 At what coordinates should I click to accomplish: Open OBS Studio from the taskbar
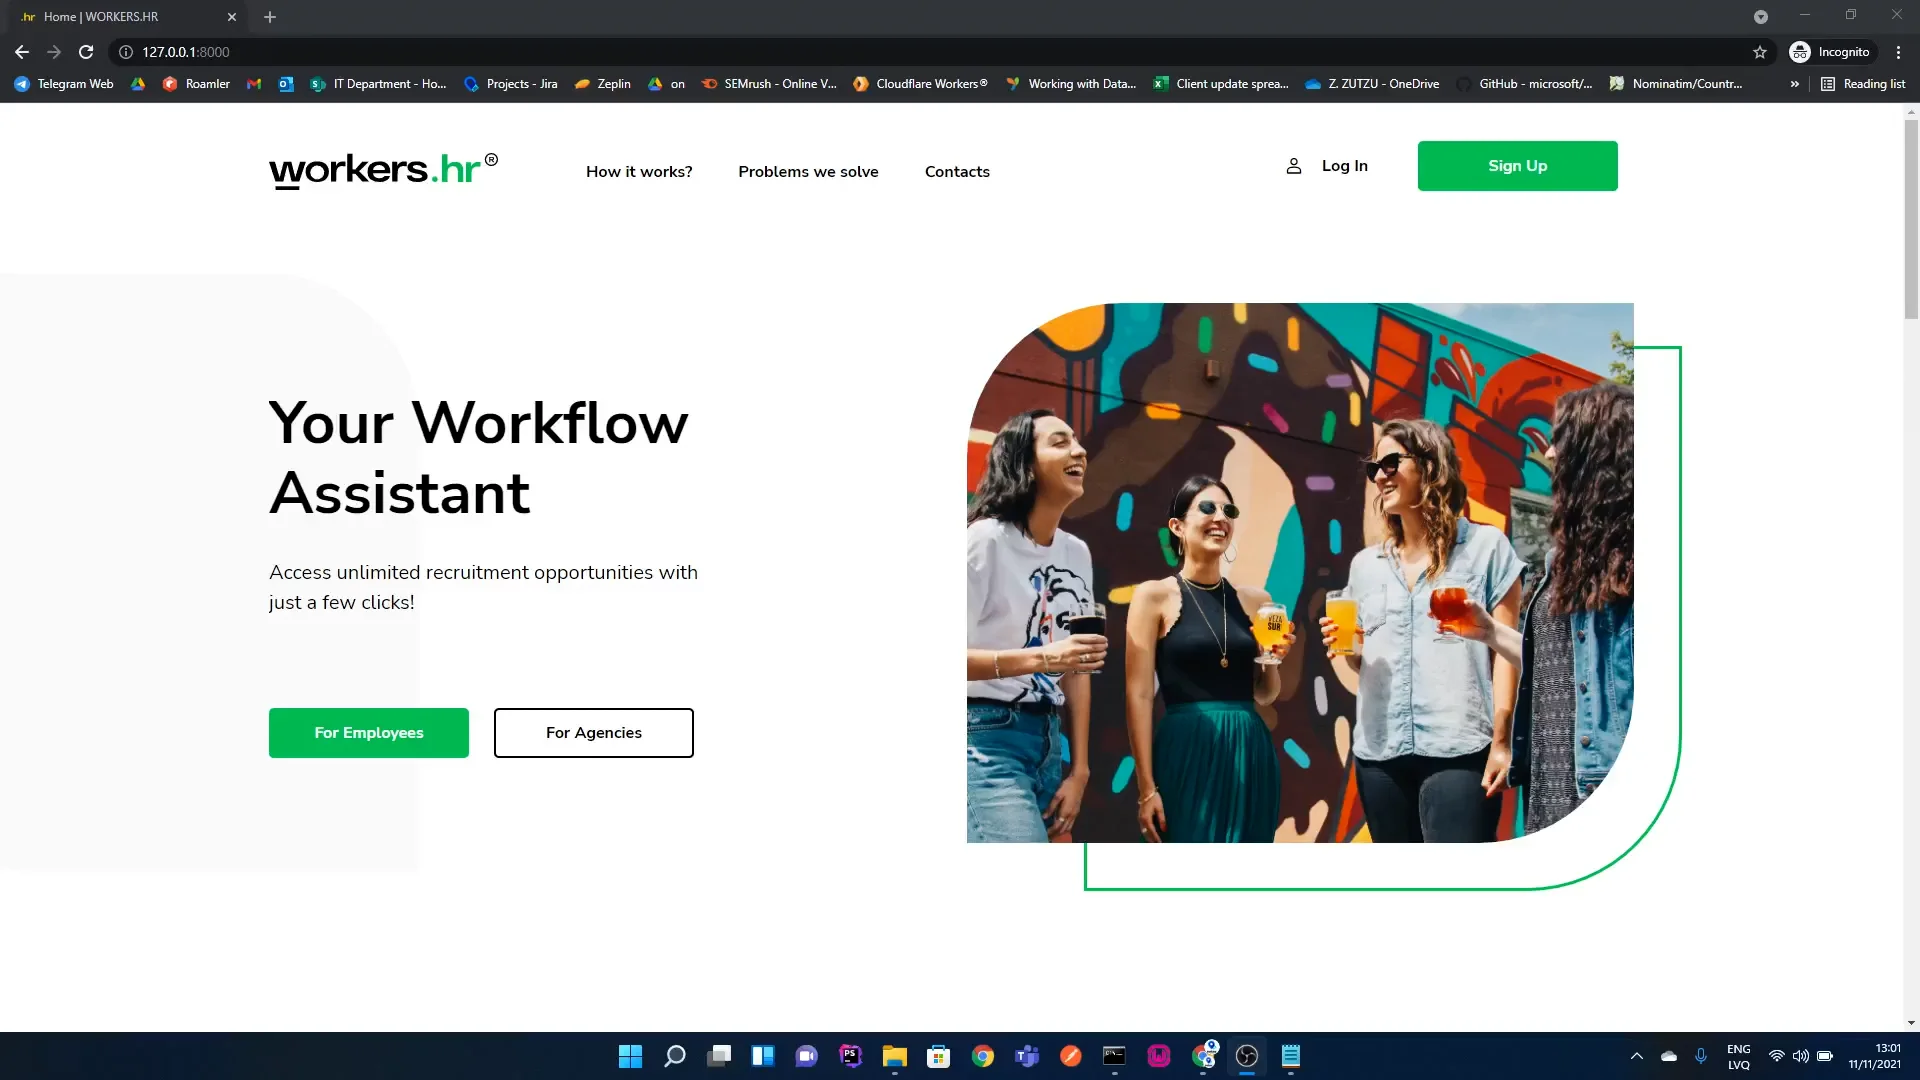coord(1247,1056)
